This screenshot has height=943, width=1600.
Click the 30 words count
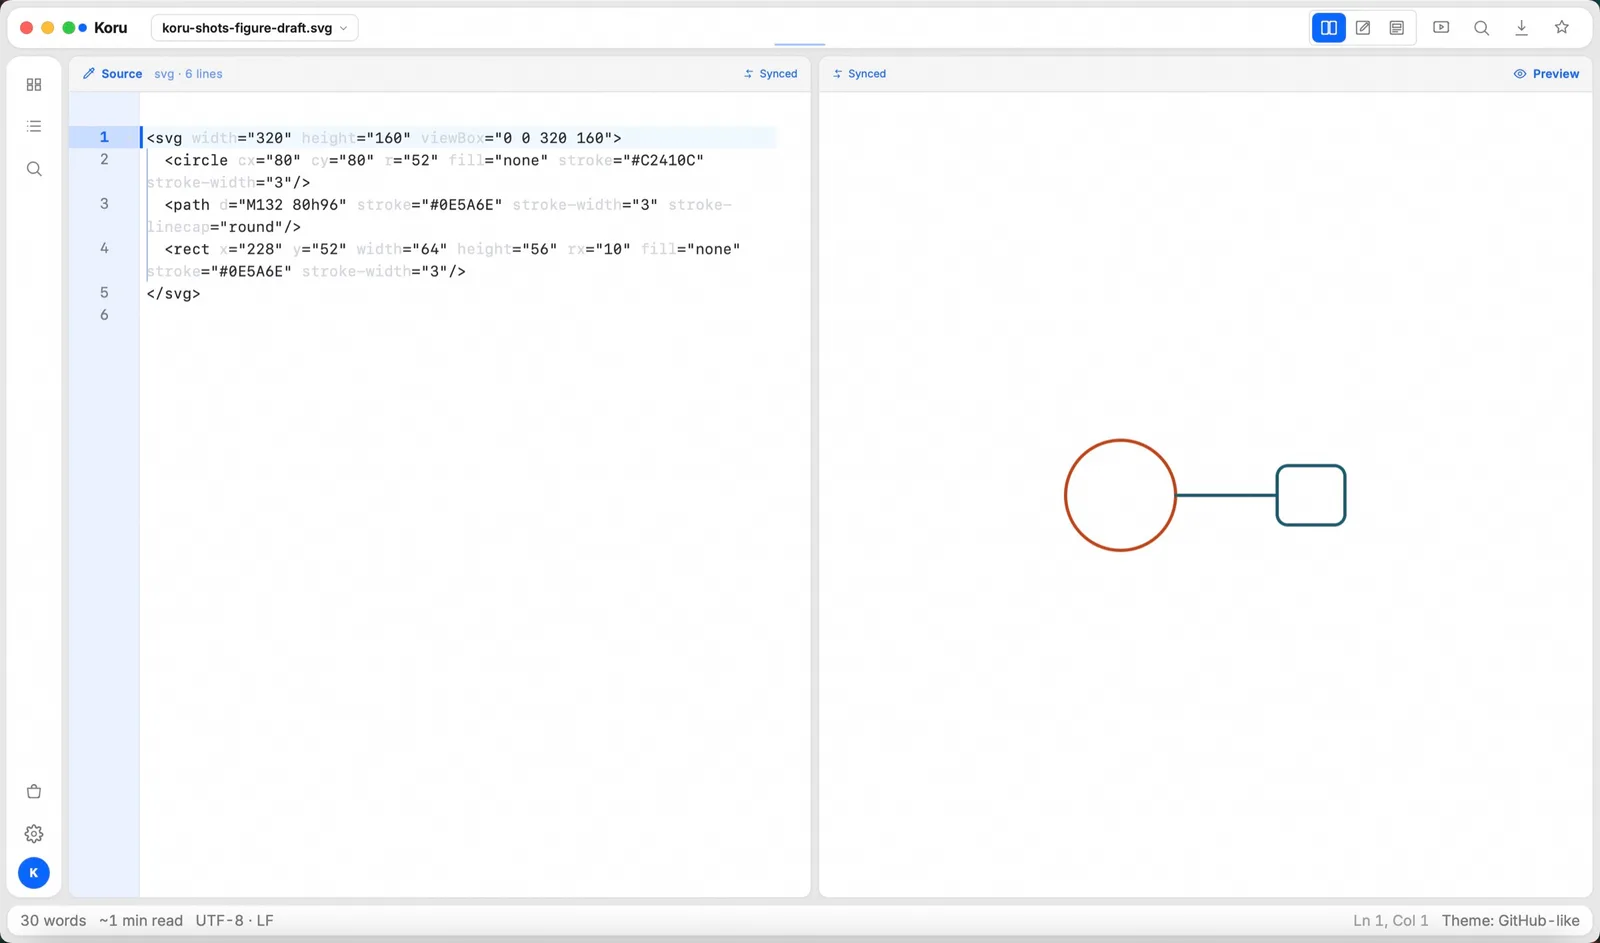53,921
